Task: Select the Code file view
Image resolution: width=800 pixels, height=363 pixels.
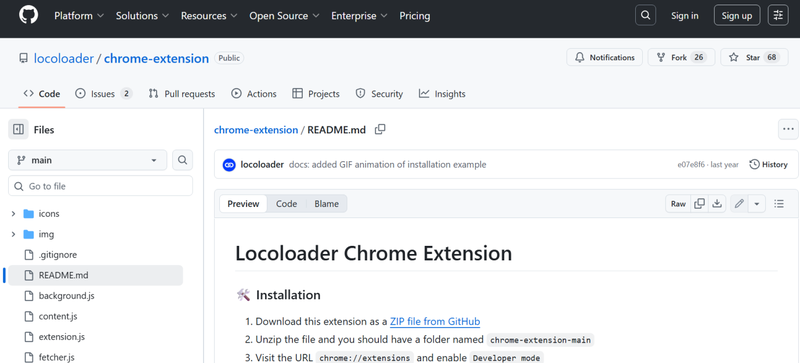Action: 286,204
